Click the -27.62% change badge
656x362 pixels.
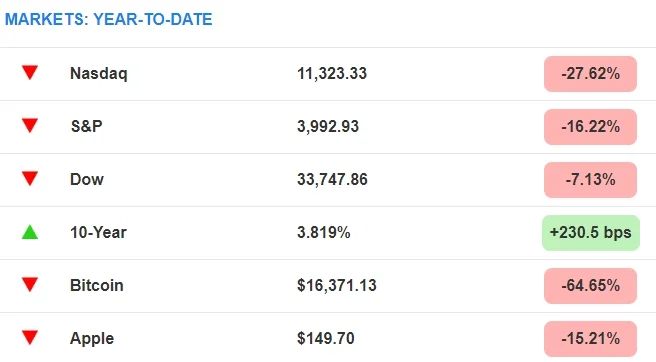click(590, 74)
